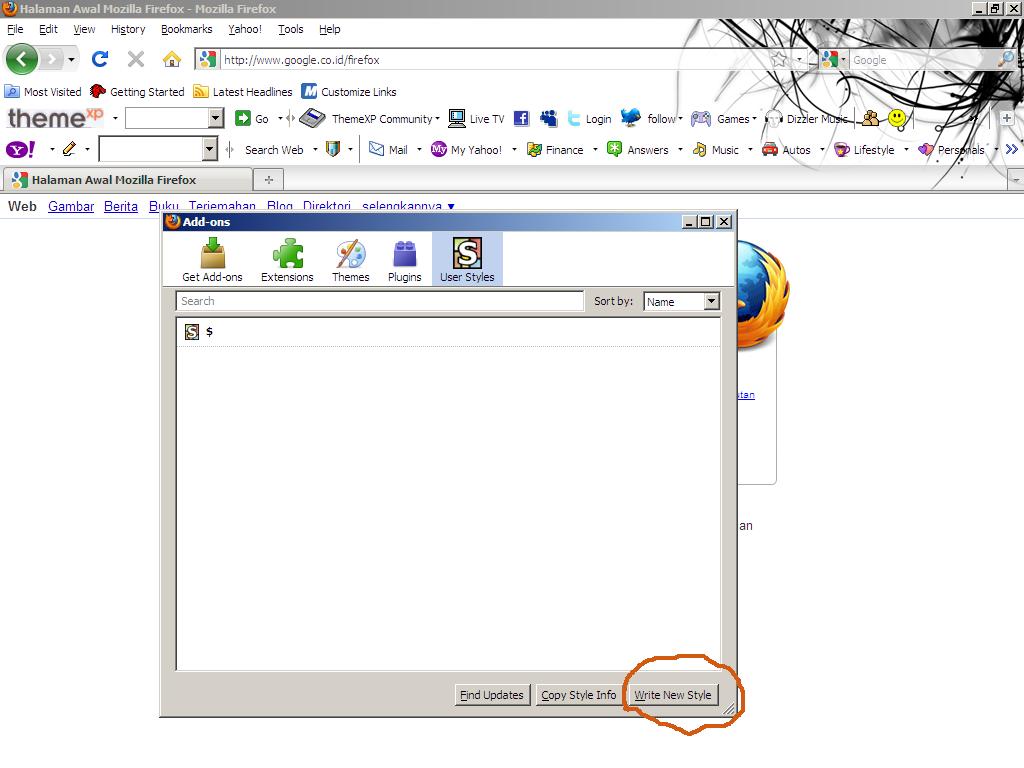Open the Edit menu
The image size is (1024, 768).
[x=48, y=29]
